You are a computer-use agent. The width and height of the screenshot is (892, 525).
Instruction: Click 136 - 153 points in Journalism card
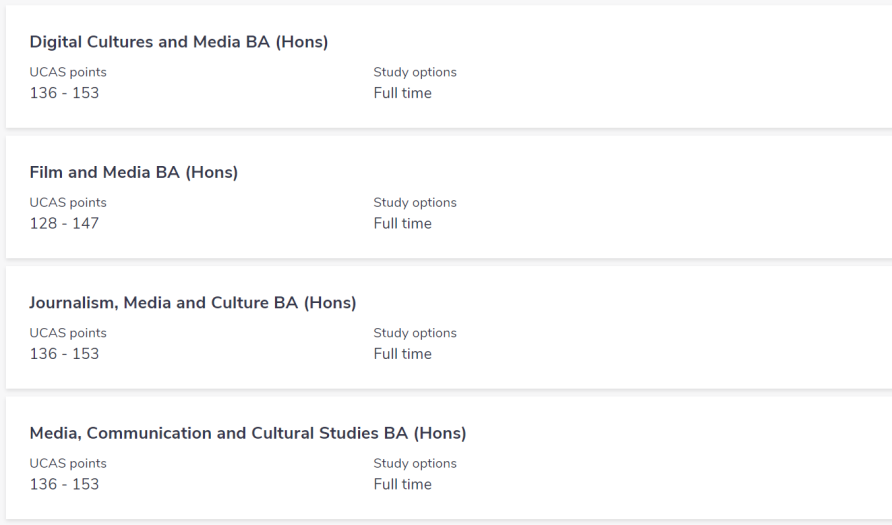tap(64, 354)
